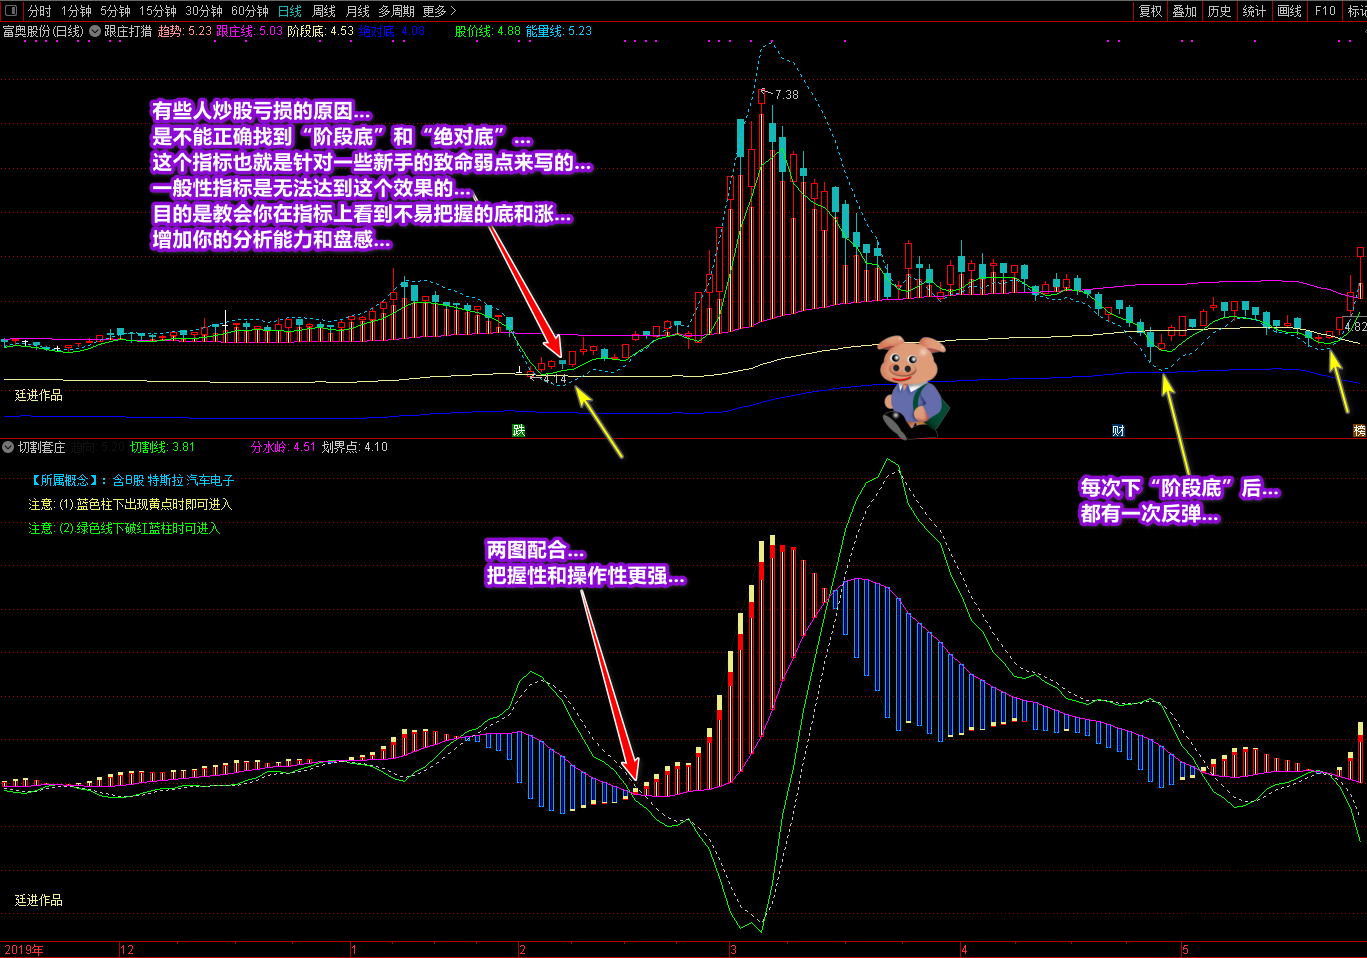Switch to the 周线 weekly tab

pos(324,11)
